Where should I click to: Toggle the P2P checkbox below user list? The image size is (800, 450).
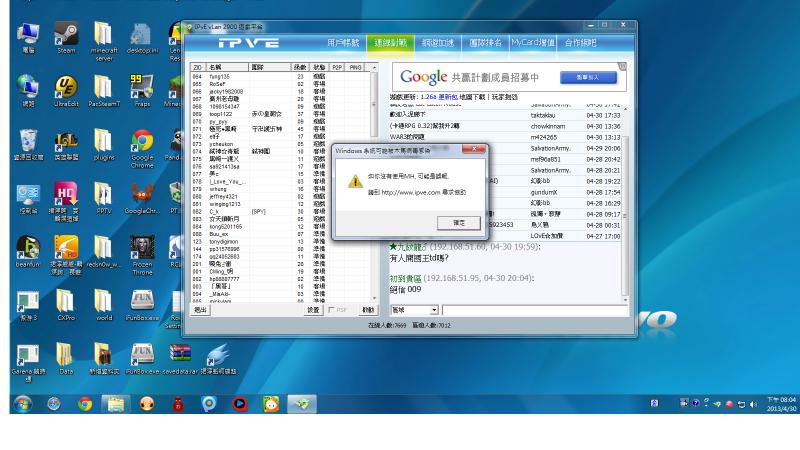click(x=332, y=310)
